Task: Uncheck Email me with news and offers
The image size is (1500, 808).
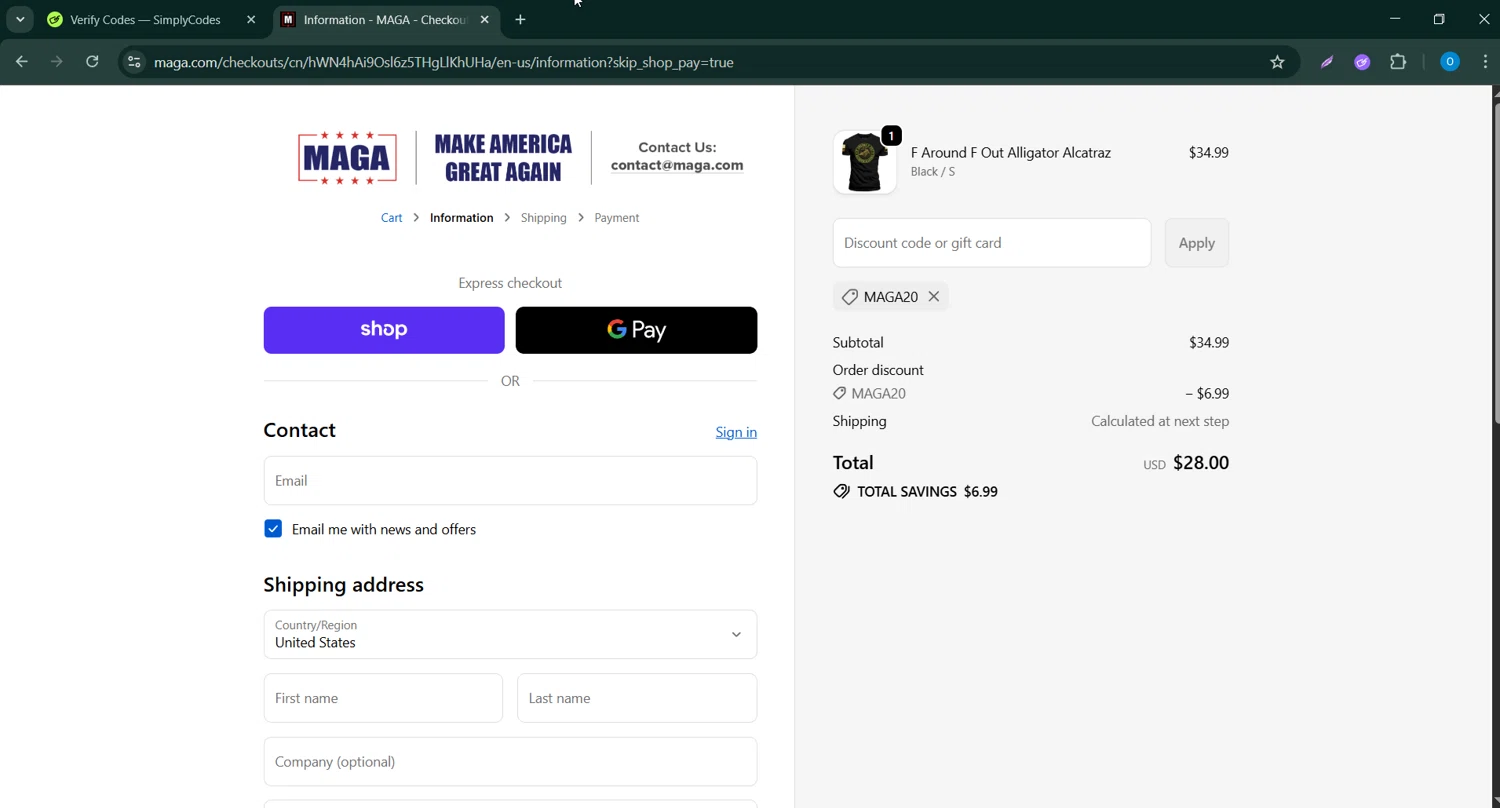Action: pyautogui.click(x=273, y=529)
